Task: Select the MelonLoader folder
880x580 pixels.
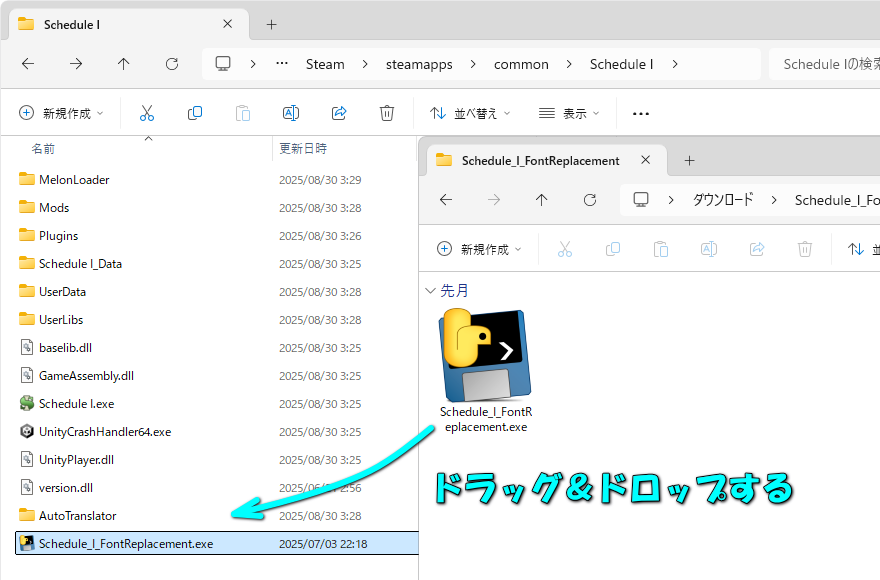Action: coord(74,180)
